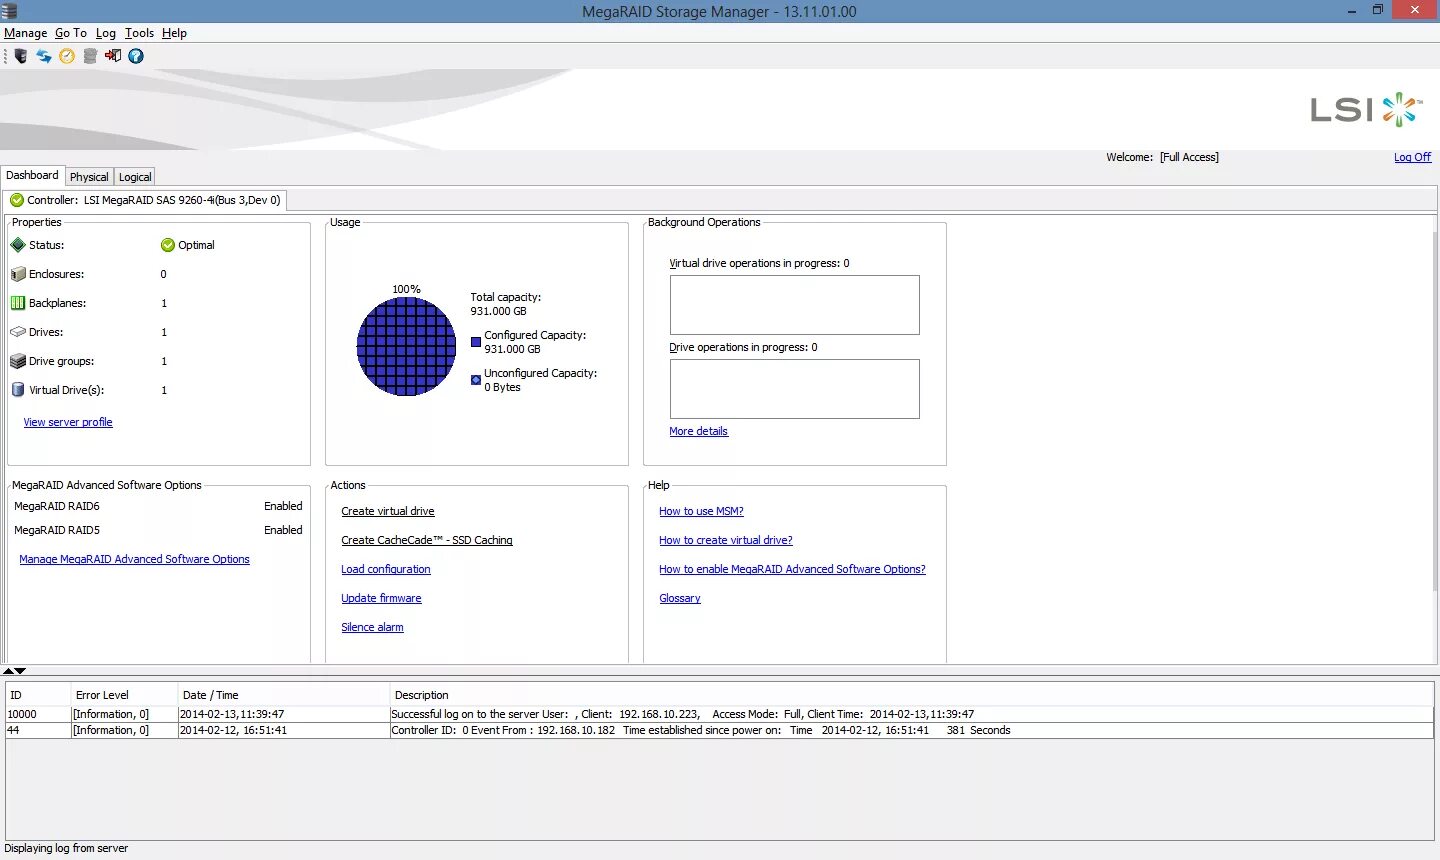This screenshot has height=860, width=1440.
Task: Open the Log menu
Action: [x=106, y=33]
